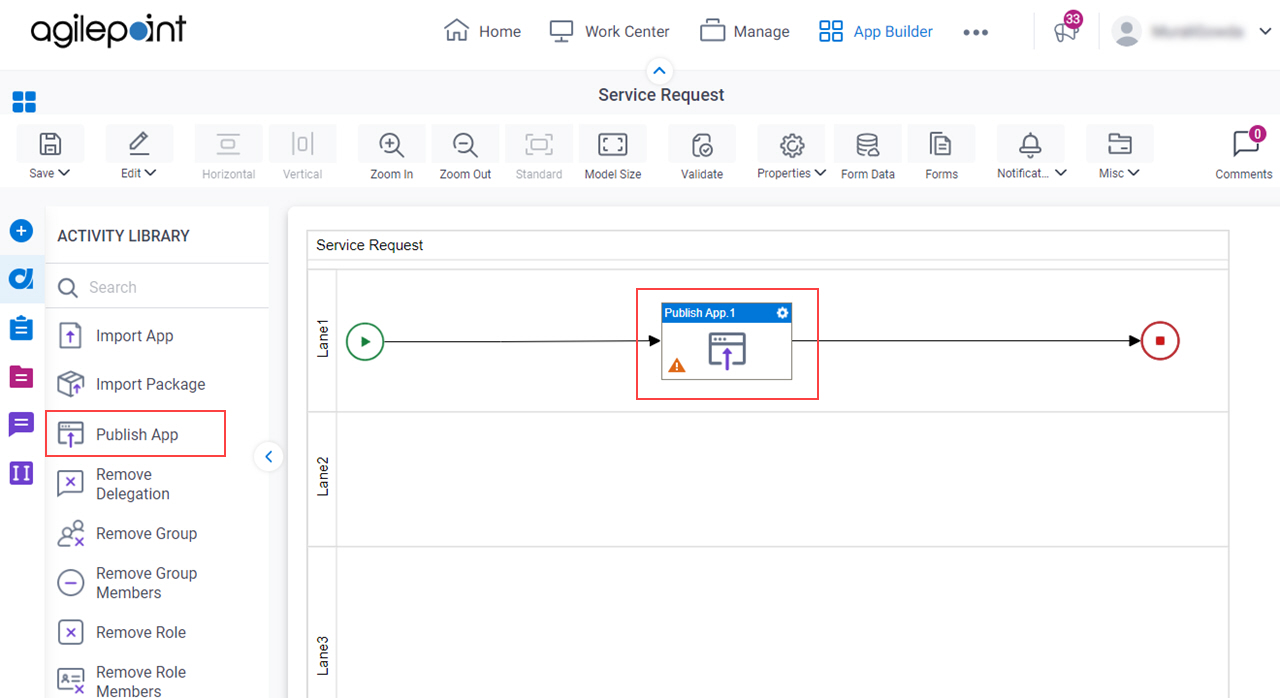This screenshot has height=698, width=1280.
Task: Select the AgilePoint activities sidebar icon
Action: point(22,279)
